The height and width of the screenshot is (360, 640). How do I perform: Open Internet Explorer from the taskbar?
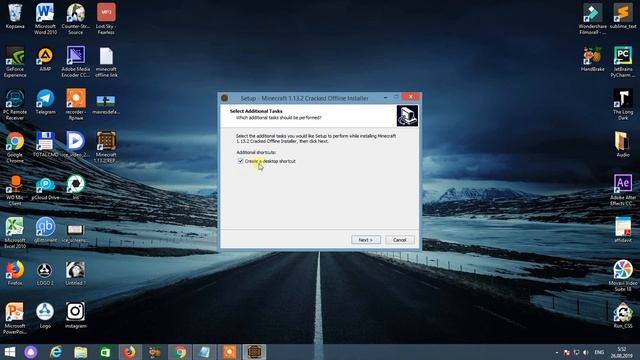tap(56, 352)
